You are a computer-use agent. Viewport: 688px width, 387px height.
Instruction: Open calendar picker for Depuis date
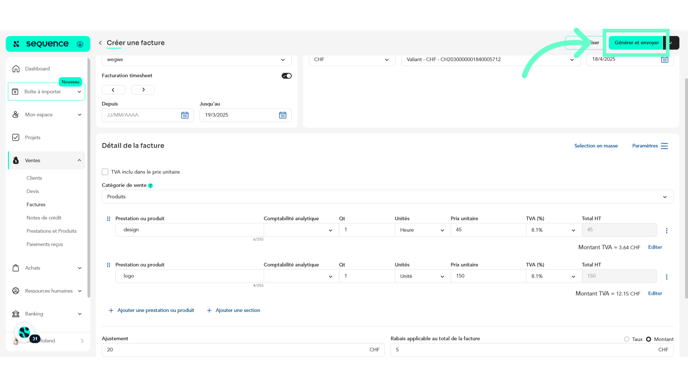point(185,115)
